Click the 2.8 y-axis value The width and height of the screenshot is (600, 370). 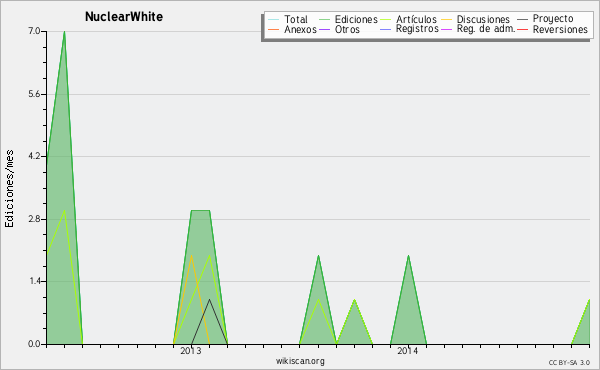pos(34,219)
